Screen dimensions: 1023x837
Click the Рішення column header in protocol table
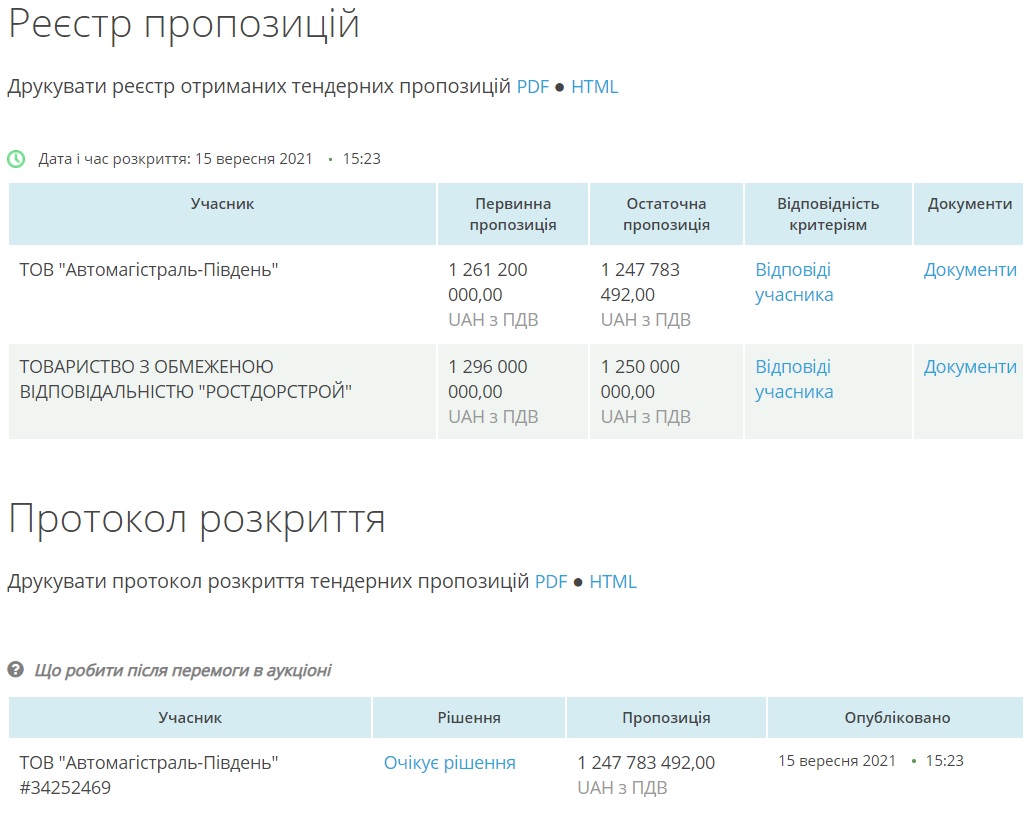[x=468, y=718]
